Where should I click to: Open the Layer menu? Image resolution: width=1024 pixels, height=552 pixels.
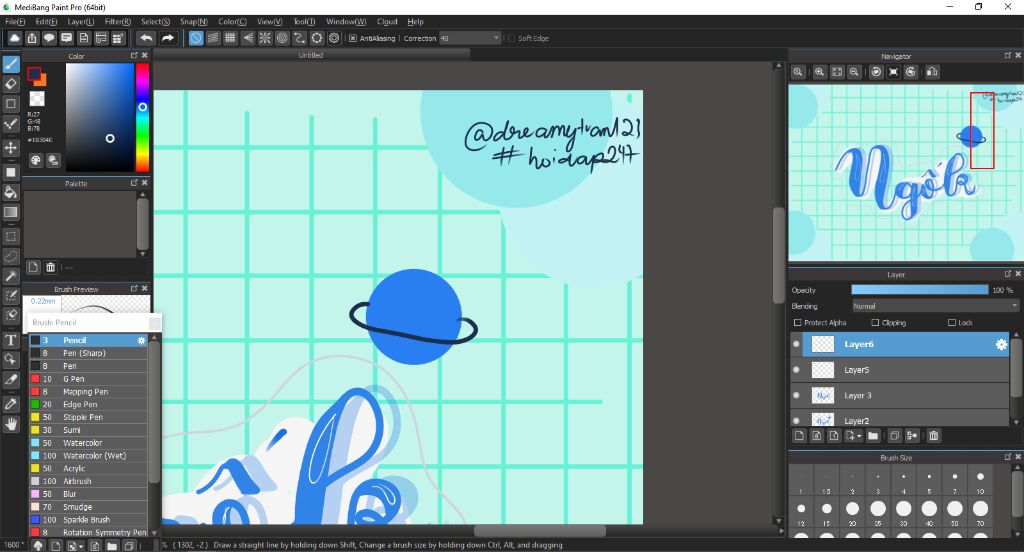click(80, 22)
